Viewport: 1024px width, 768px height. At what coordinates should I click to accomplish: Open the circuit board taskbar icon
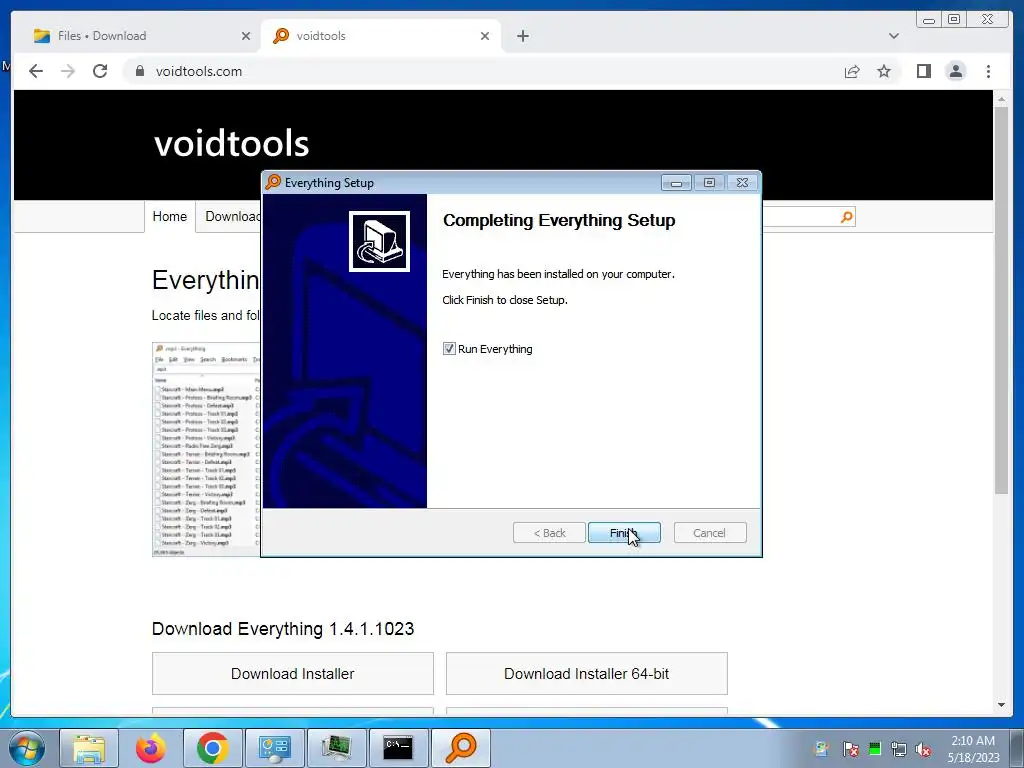tap(336, 748)
